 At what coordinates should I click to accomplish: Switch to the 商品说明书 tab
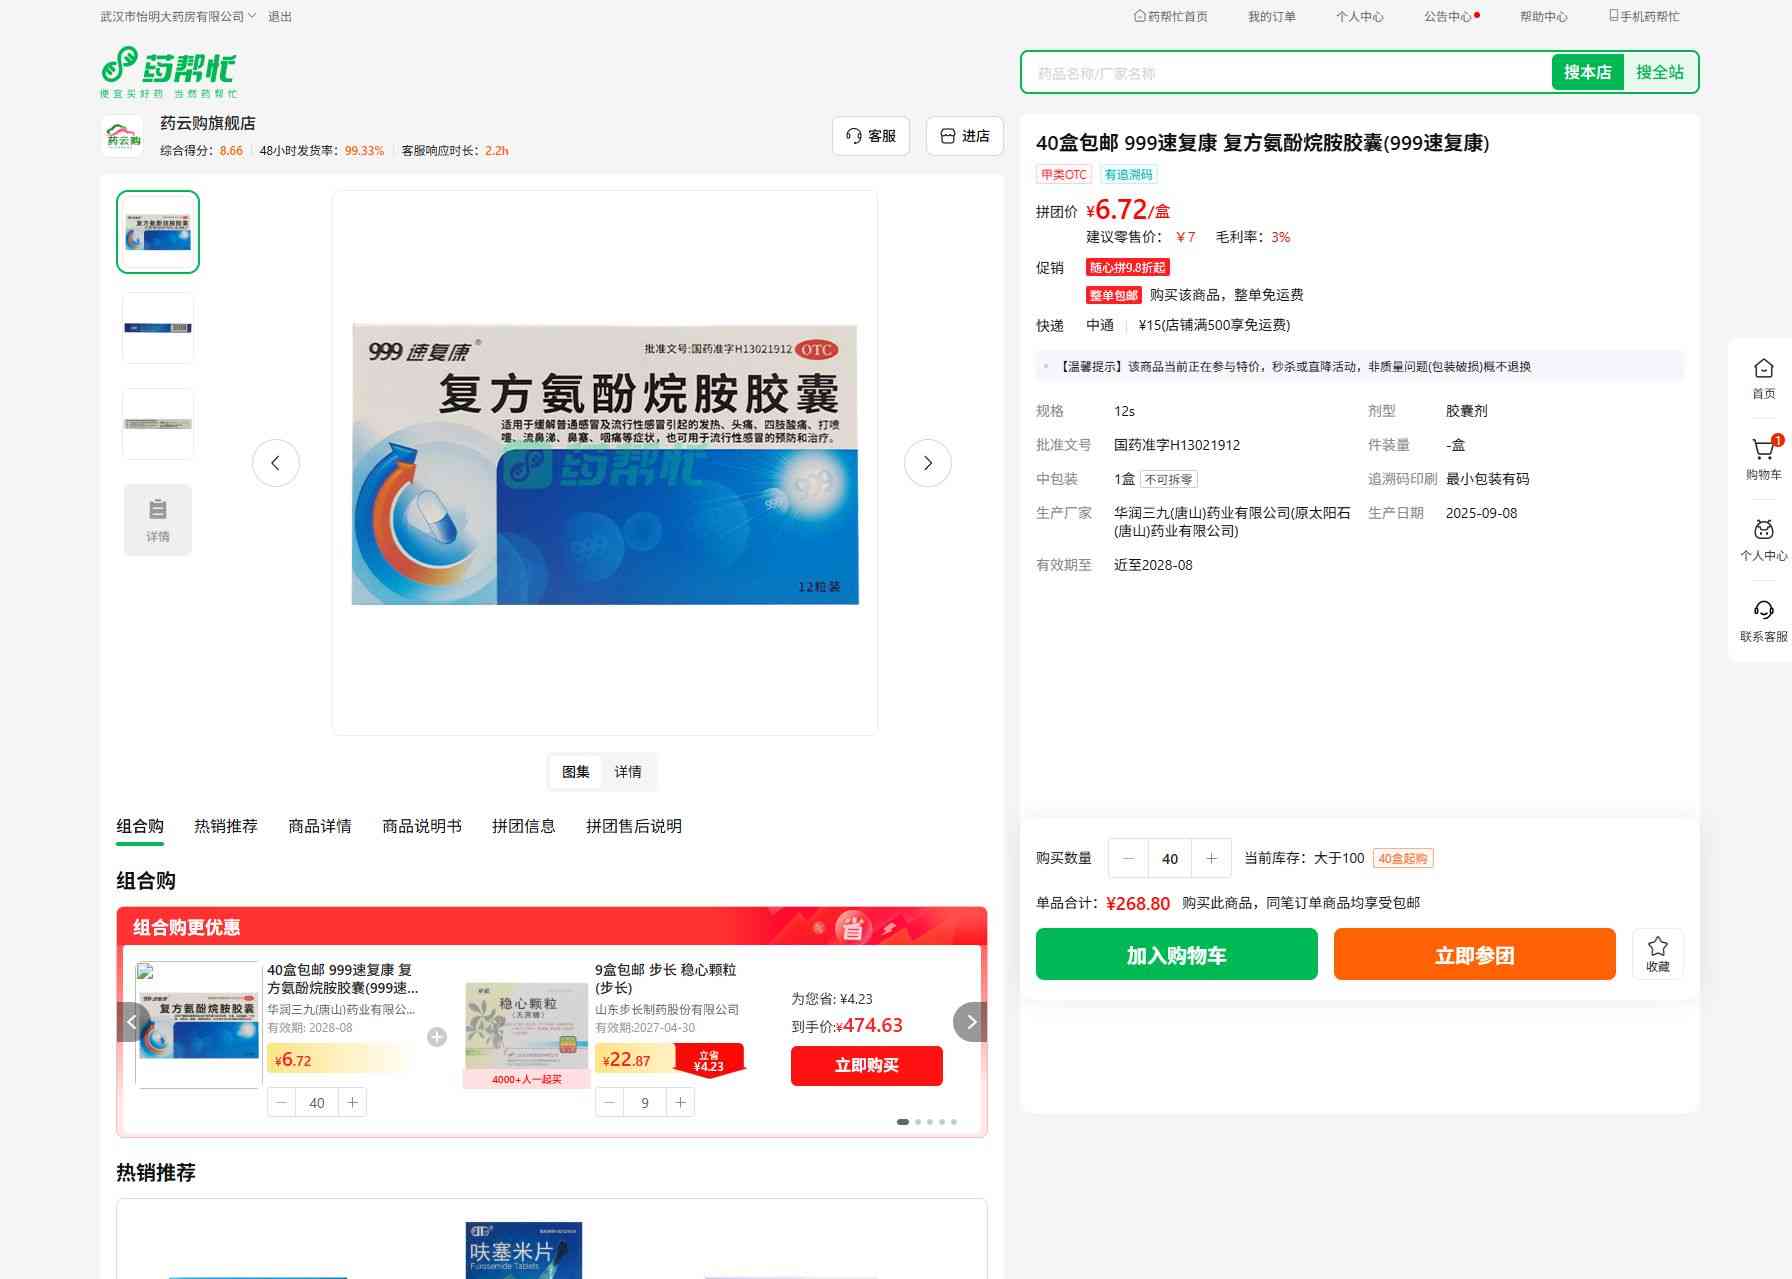(421, 826)
